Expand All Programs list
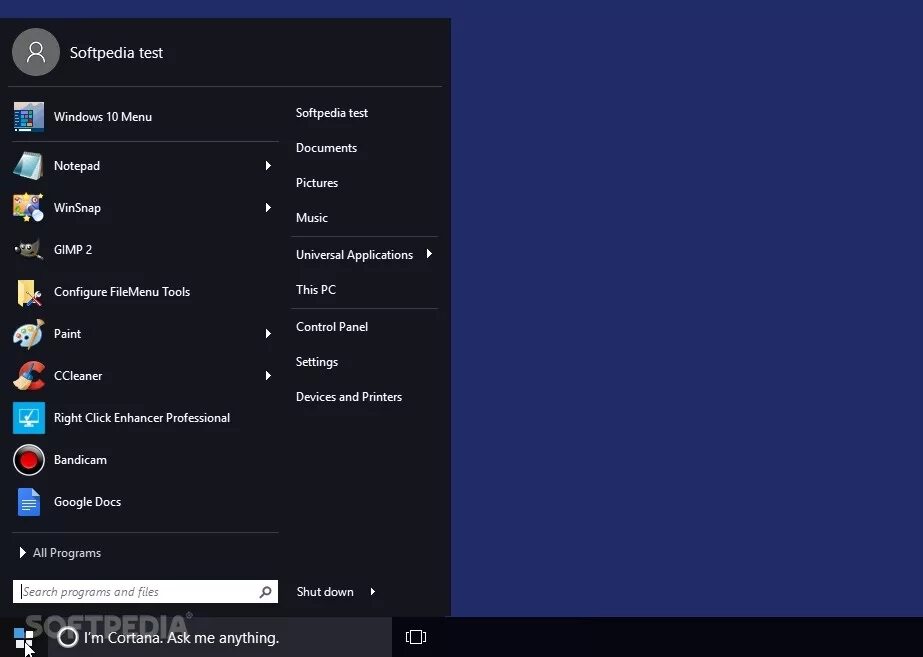The height and width of the screenshot is (657, 923). click(x=61, y=553)
